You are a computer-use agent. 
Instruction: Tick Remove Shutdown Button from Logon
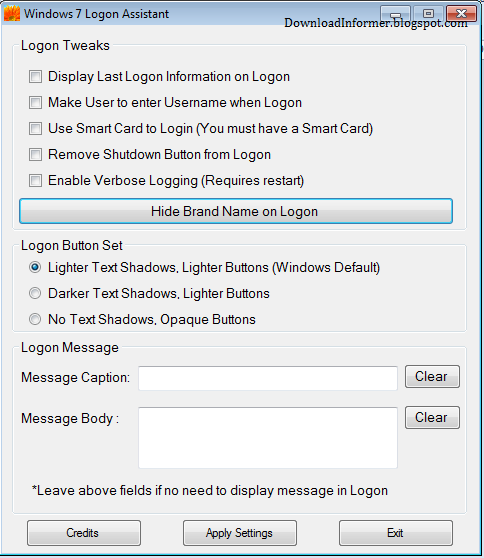[35, 154]
